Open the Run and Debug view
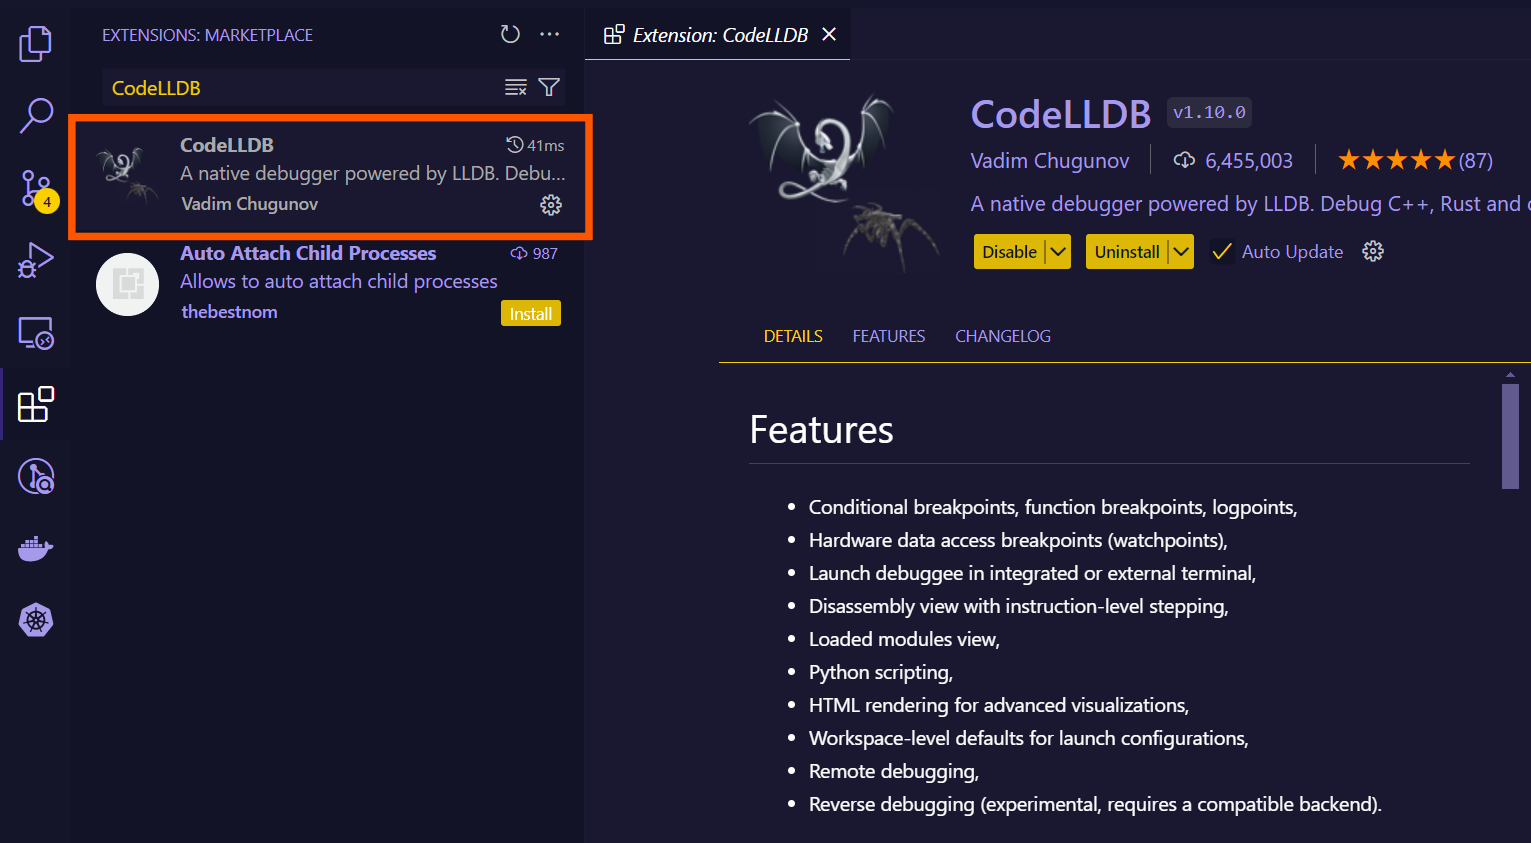This screenshot has width=1531, height=843. pos(36,260)
